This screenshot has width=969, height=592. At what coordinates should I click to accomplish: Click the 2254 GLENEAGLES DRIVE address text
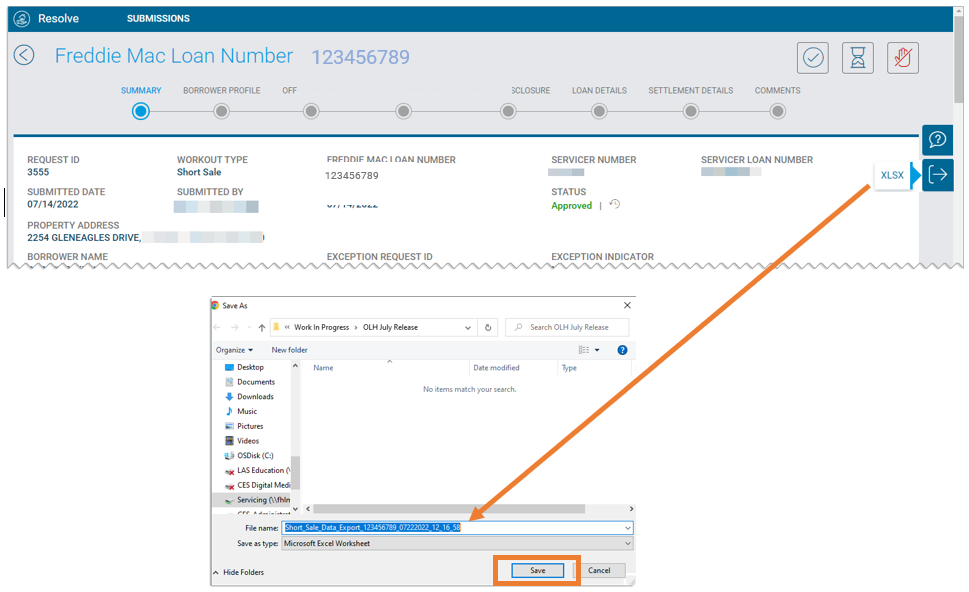coord(84,238)
